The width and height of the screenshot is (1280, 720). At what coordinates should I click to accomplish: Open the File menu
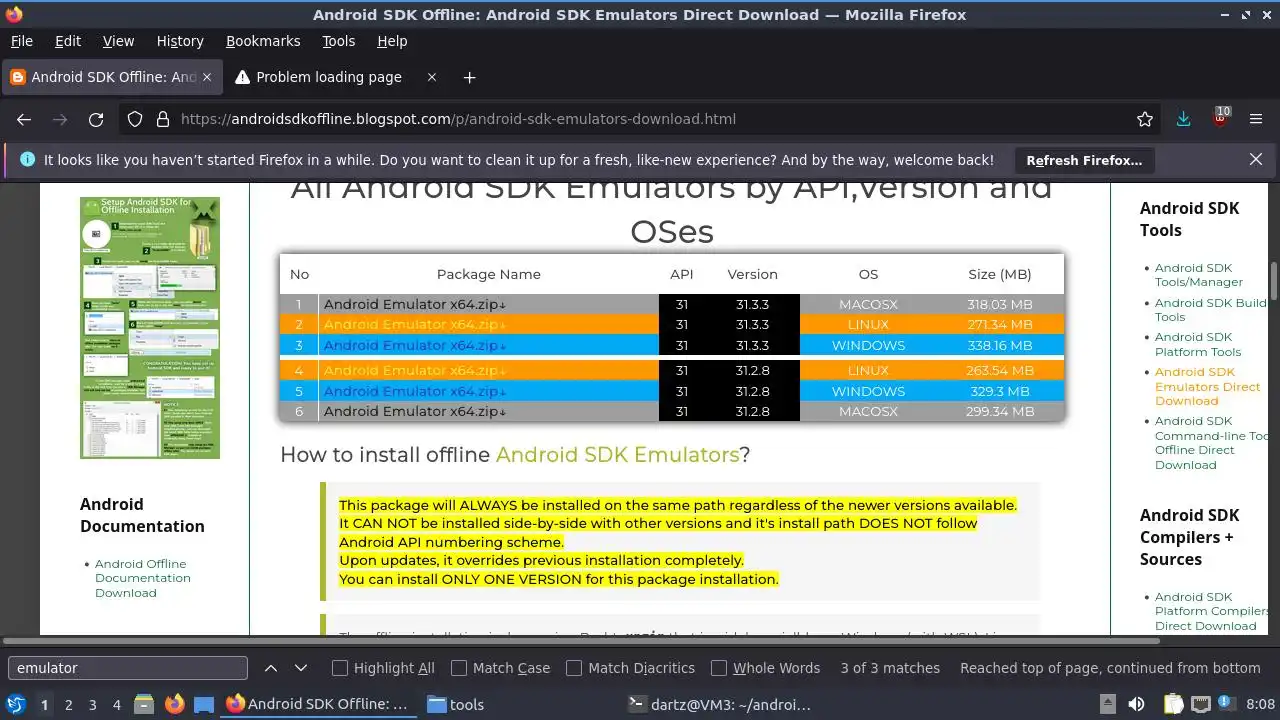pos(21,41)
